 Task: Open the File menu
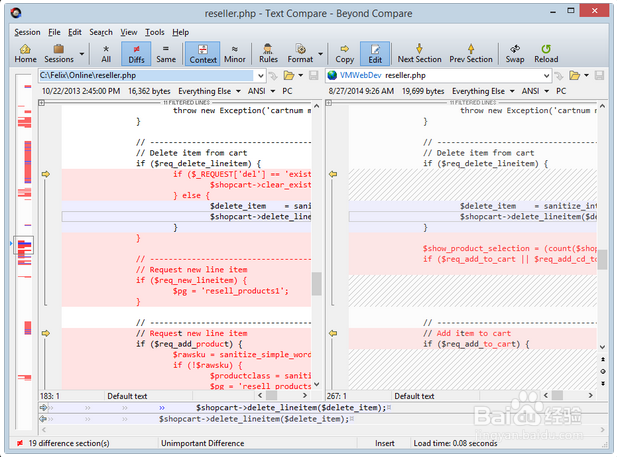coord(54,32)
